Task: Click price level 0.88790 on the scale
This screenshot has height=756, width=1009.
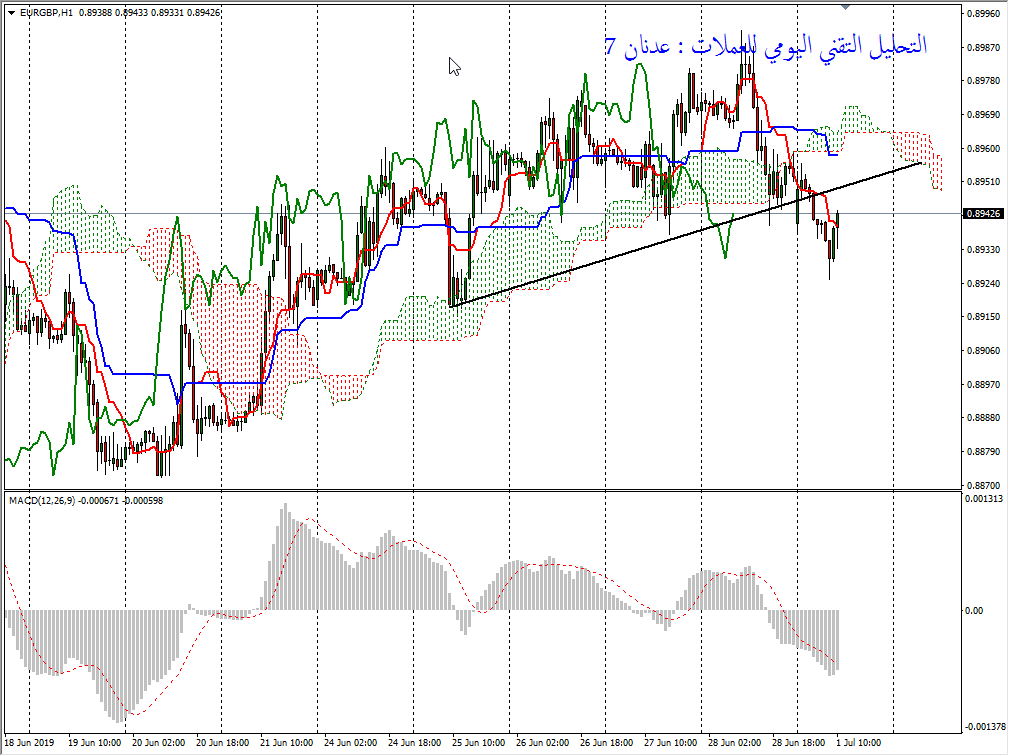Action: pos(984,452)
